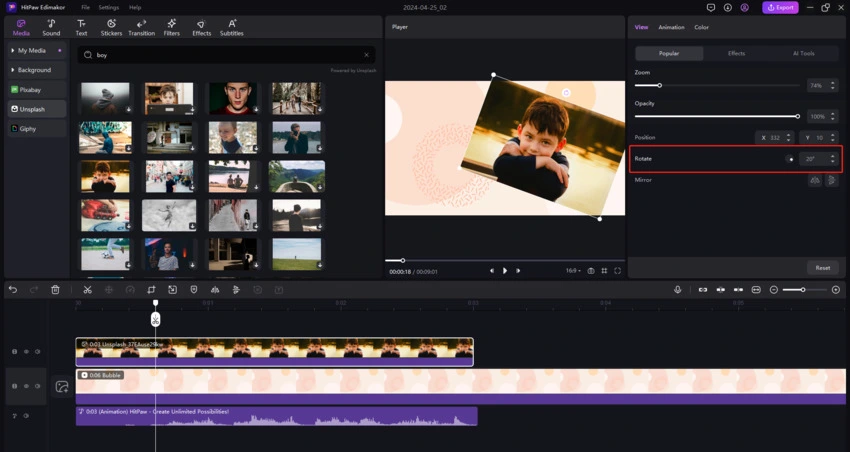850x452 pixels.
Task: Zoom in the timeline with plus icon
Action: (836, 290)
